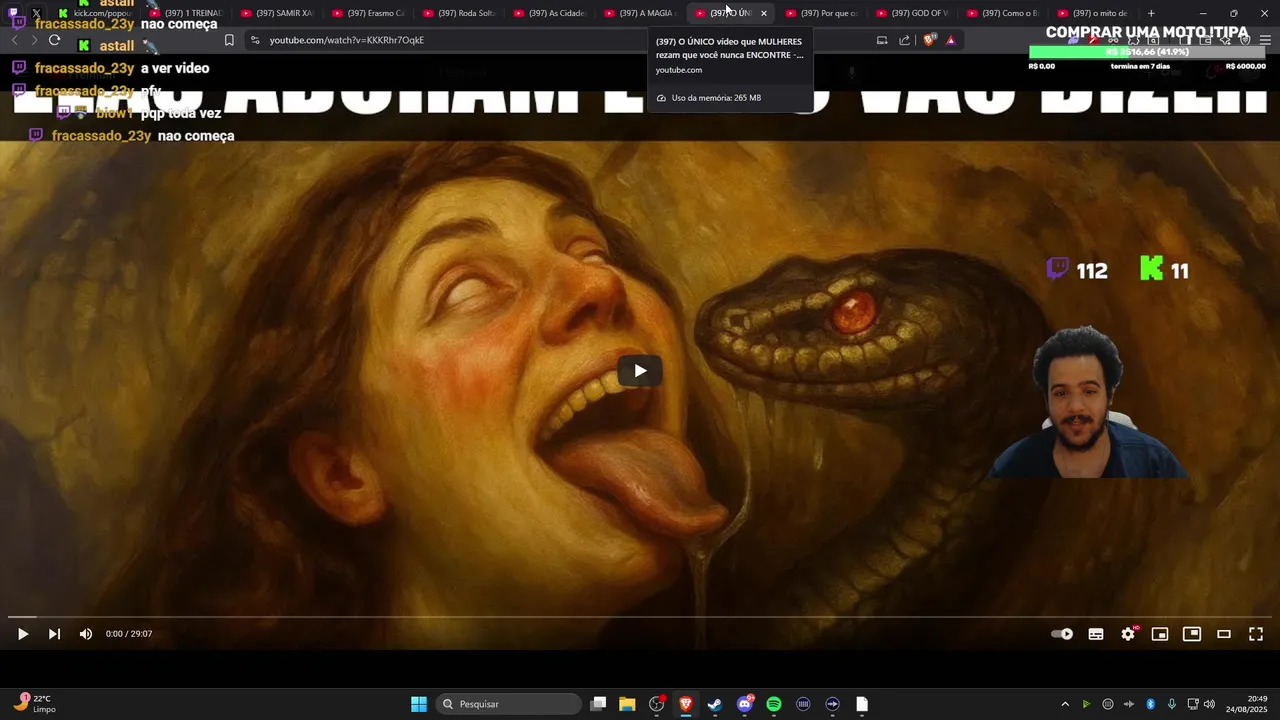Switch to the 'Erasmo Ca' tab
Screen dimensions: 1280x720
pyautogui.click(x=368, y=13)
